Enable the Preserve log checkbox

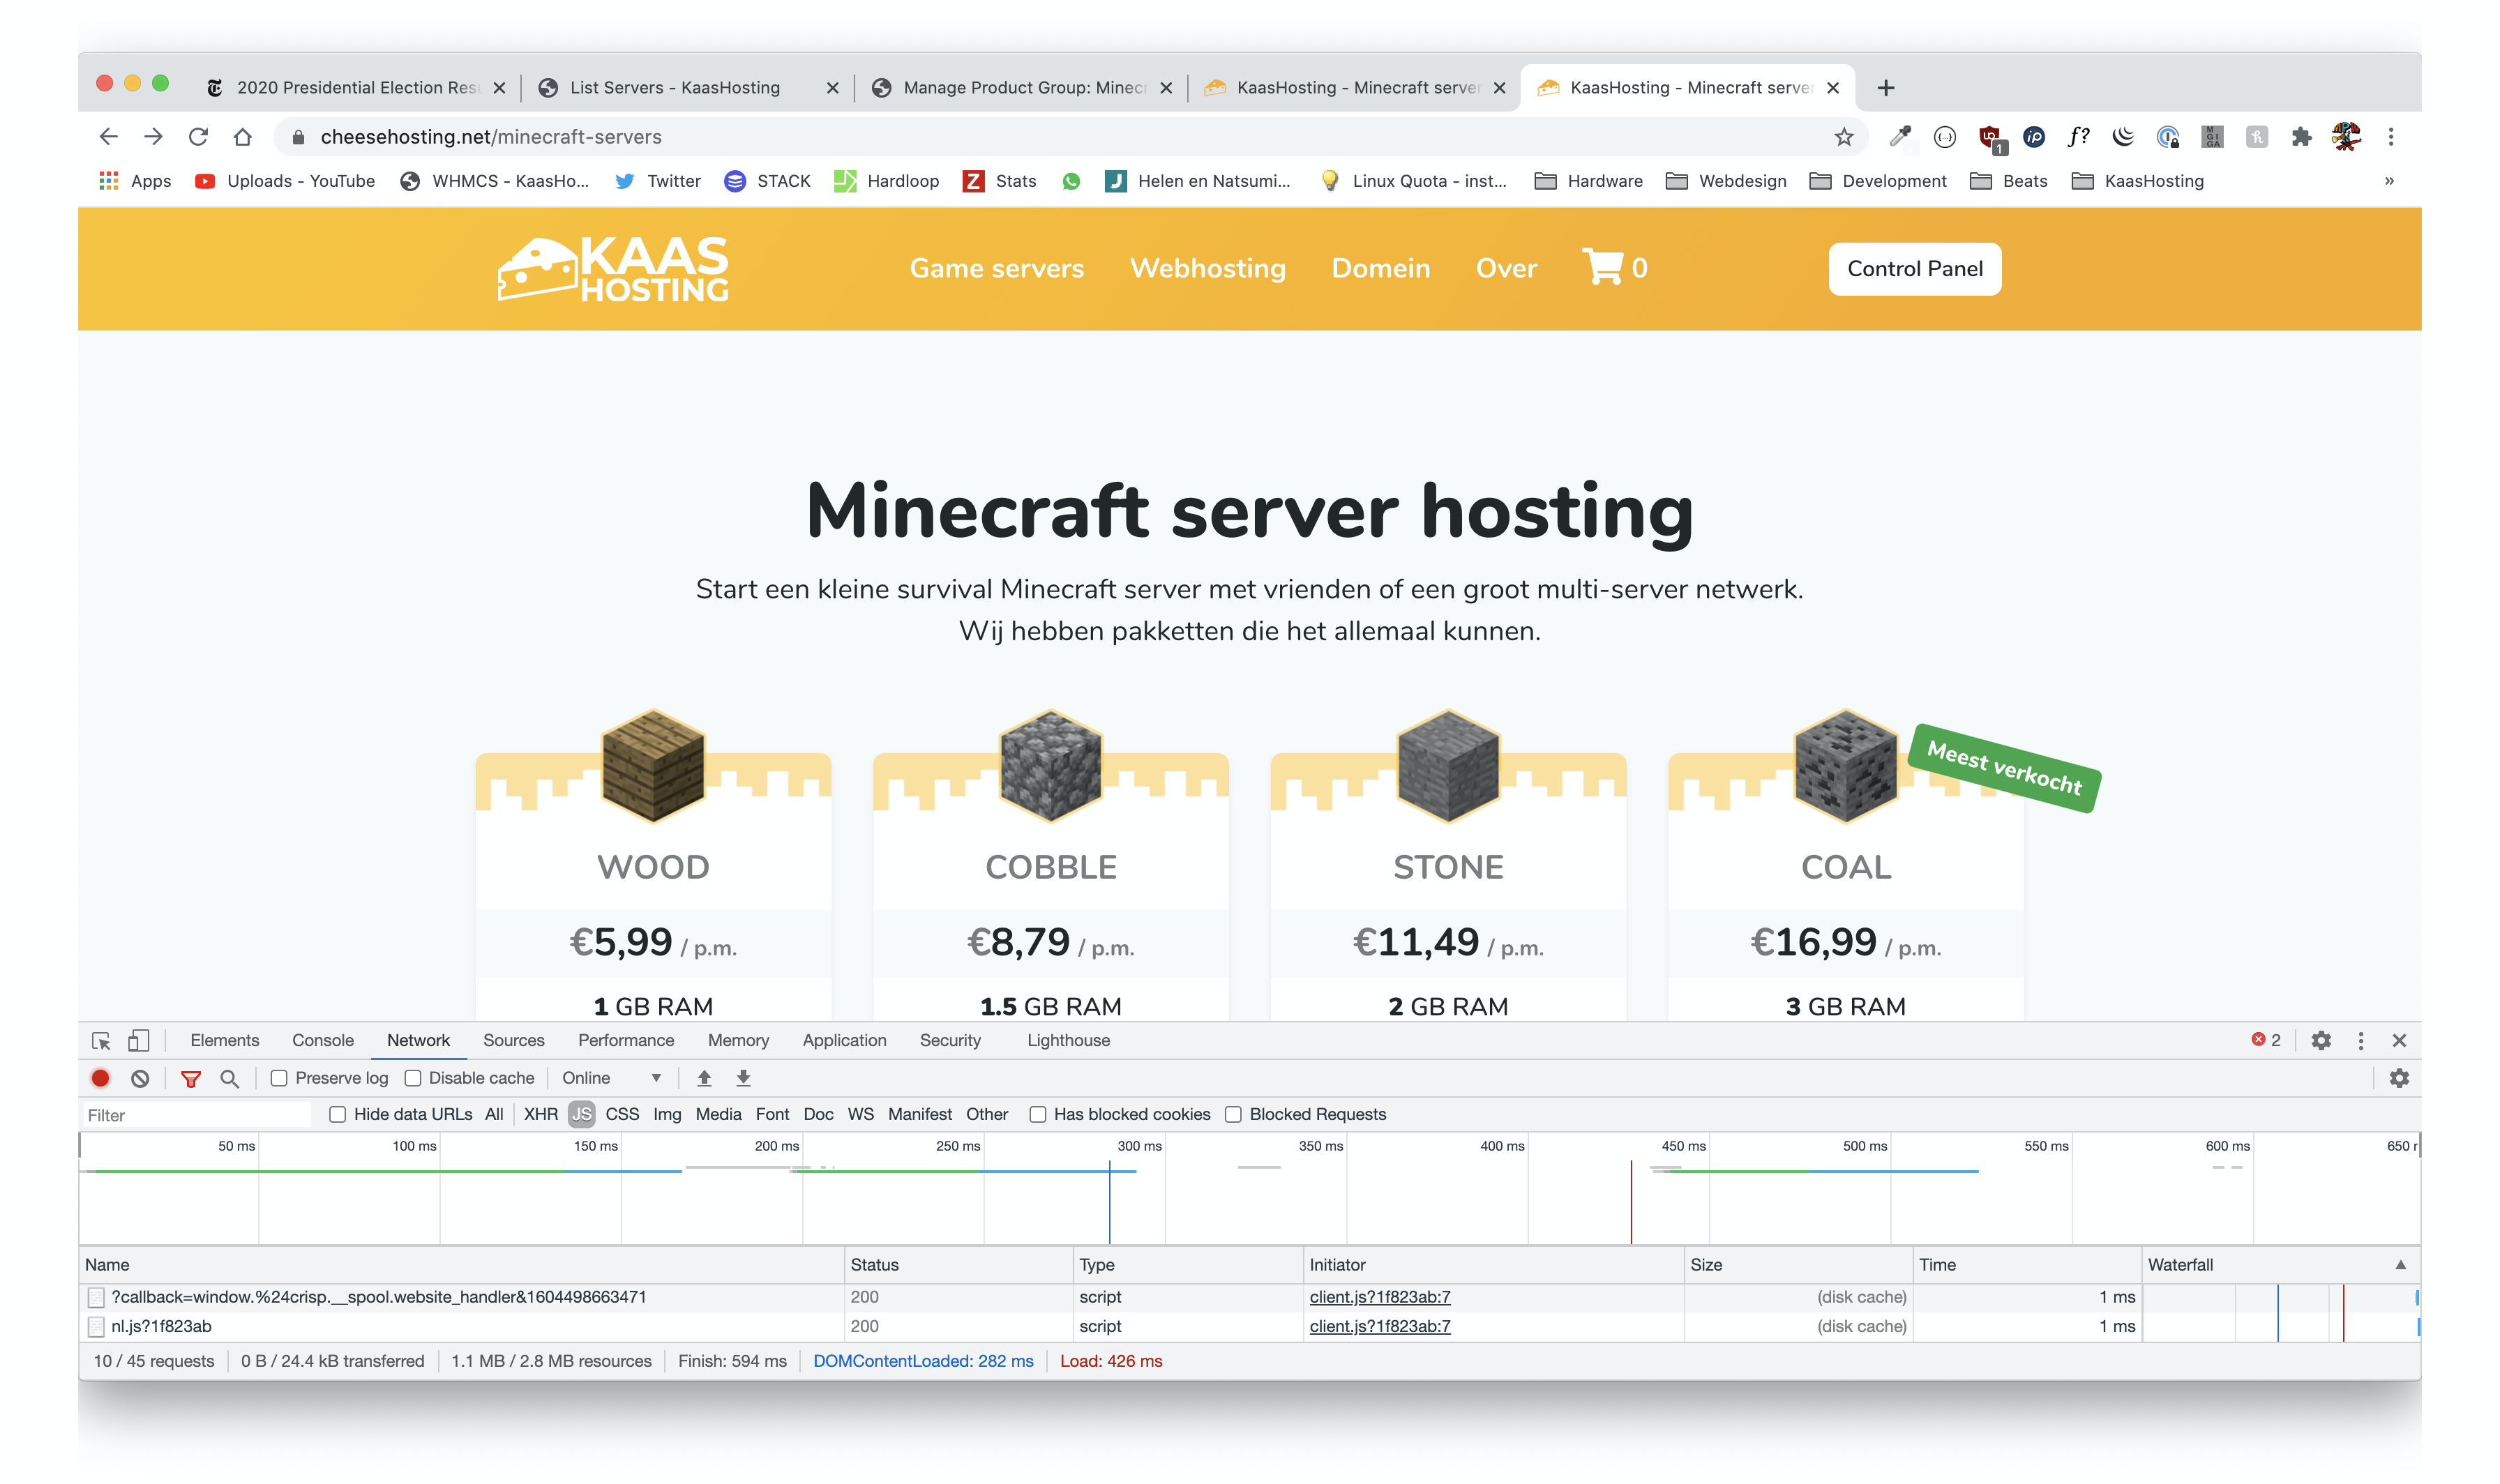(x=279, y=1078)
